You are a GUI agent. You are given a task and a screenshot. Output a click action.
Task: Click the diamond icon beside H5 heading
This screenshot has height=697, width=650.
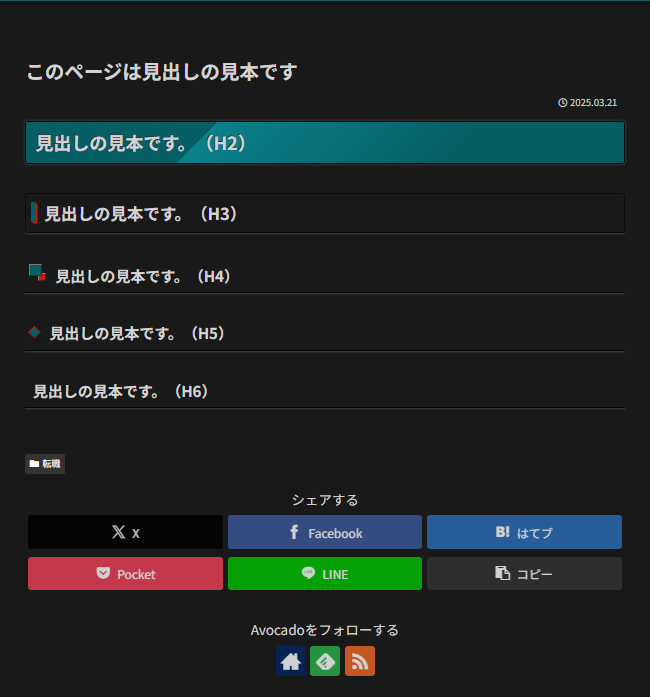tap(34, 332)
